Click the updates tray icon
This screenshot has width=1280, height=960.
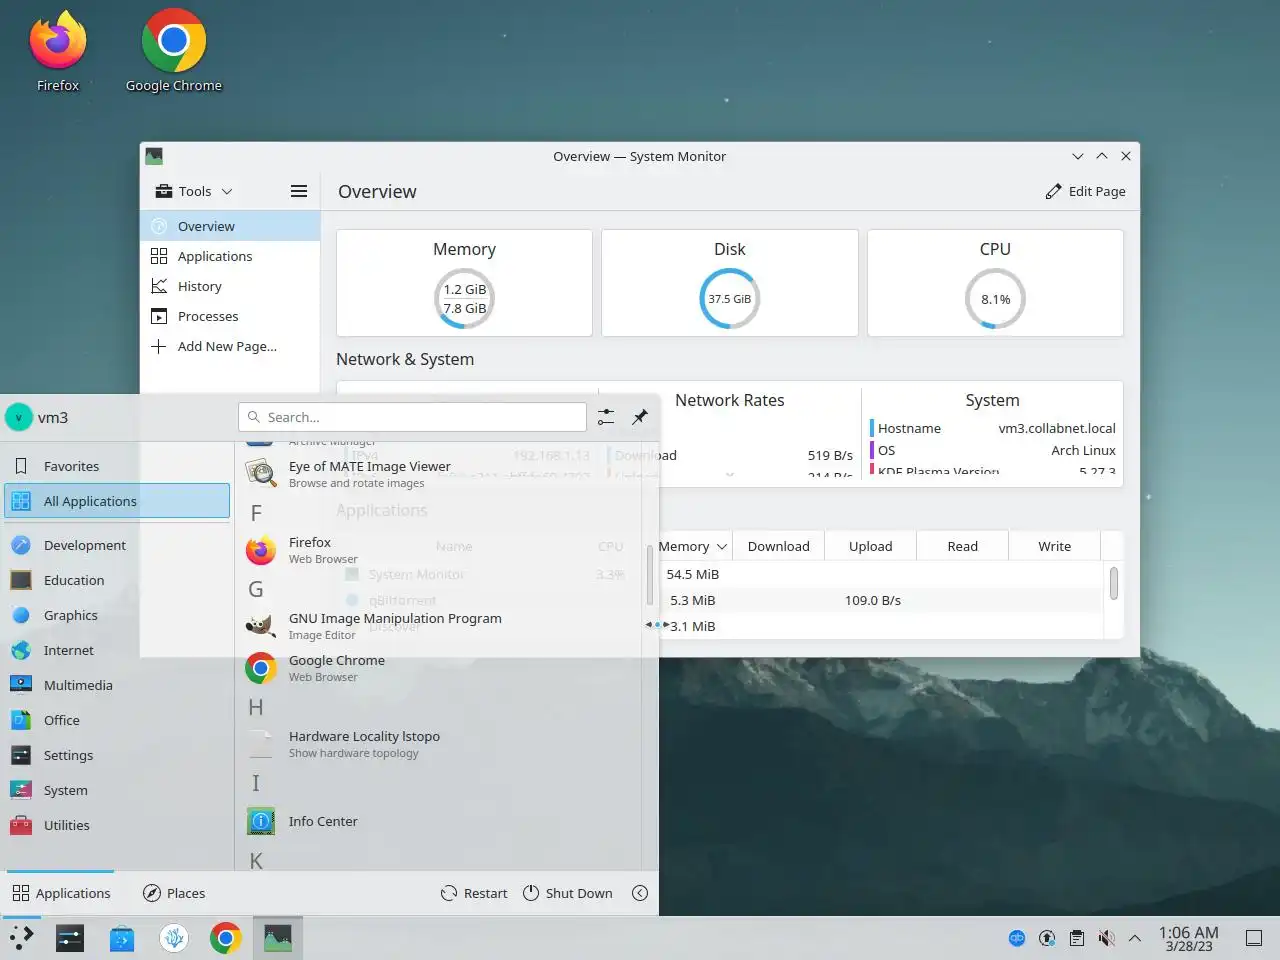pos(1047,938)
